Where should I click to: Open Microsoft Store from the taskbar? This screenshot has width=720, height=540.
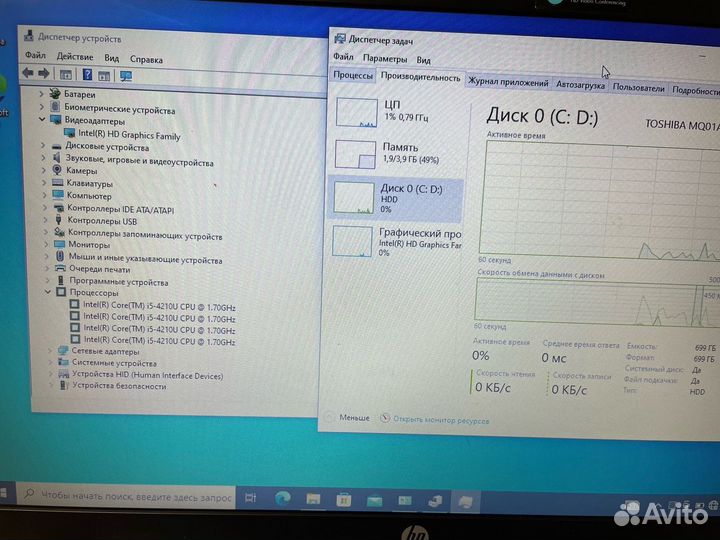(343, 500)
